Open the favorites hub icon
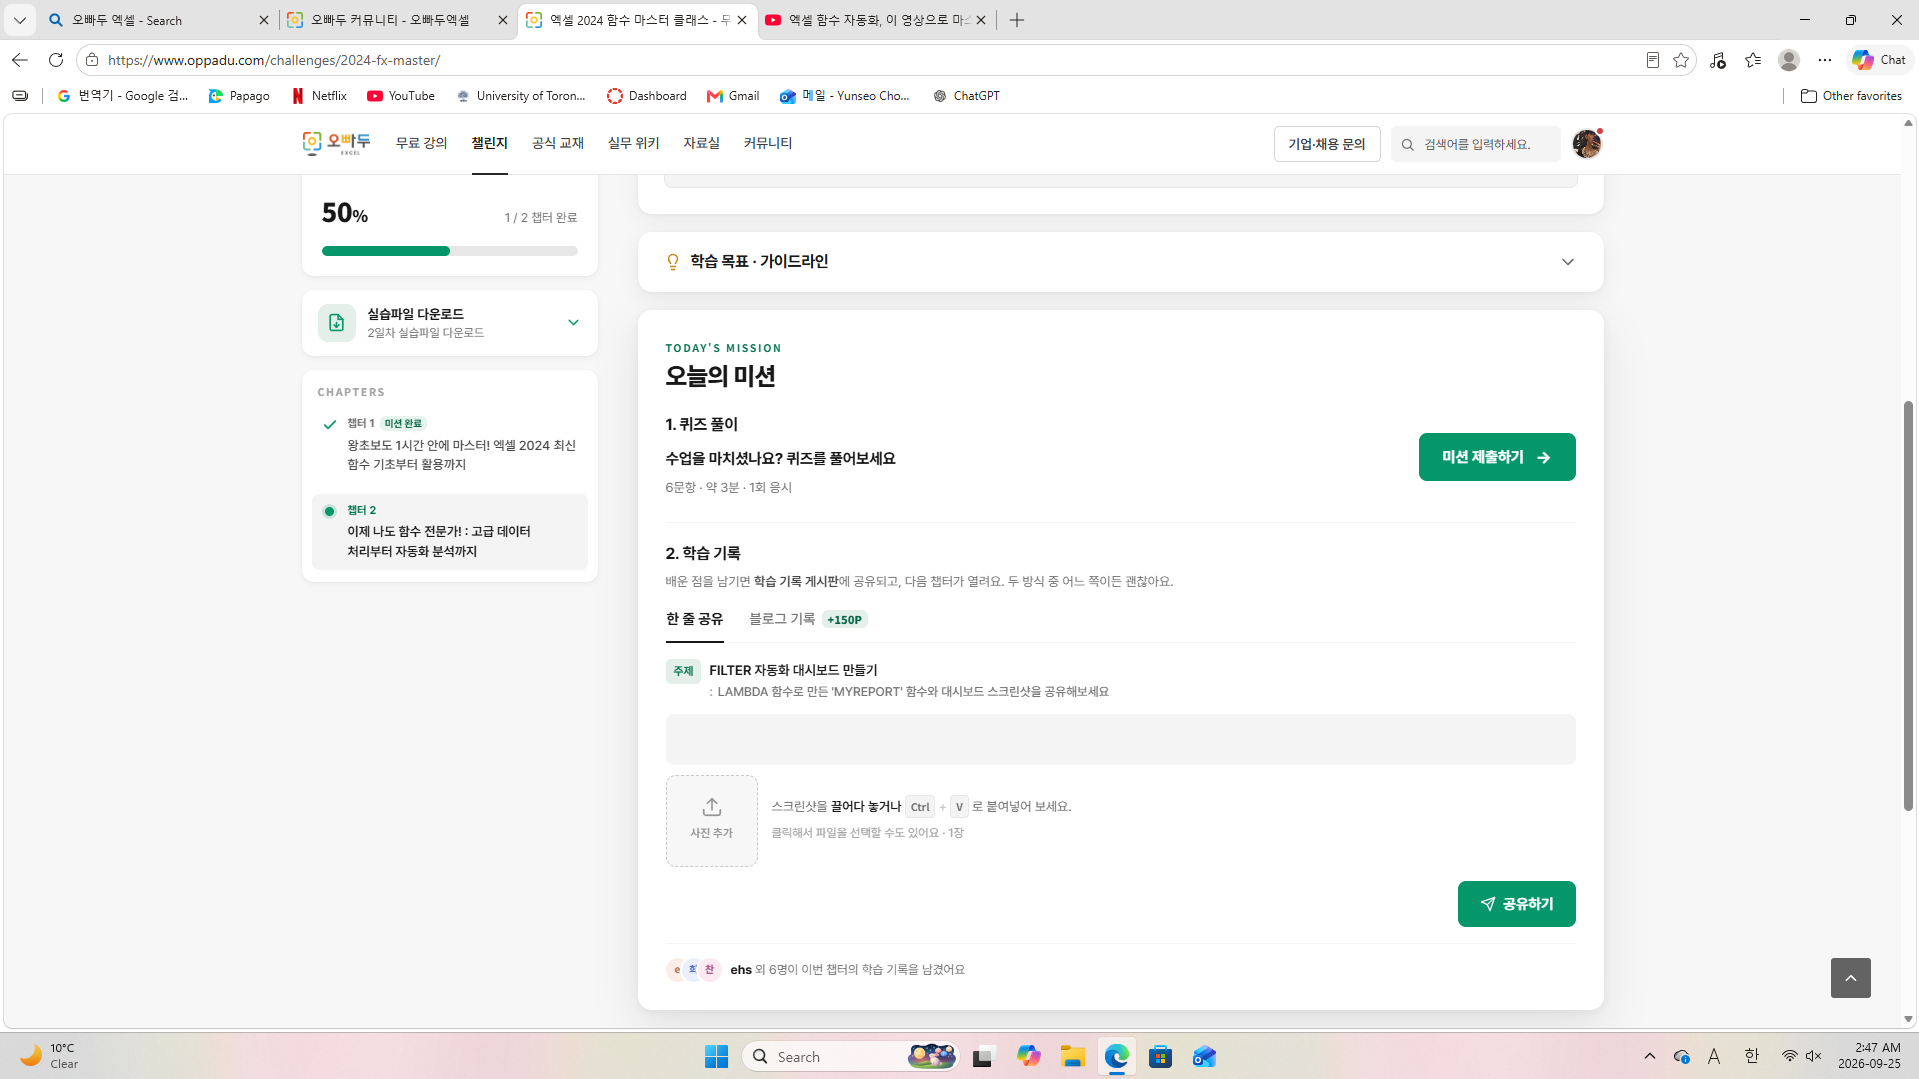The image size is (1919, 1079). pyautogui.click(x=1753, y=60)
